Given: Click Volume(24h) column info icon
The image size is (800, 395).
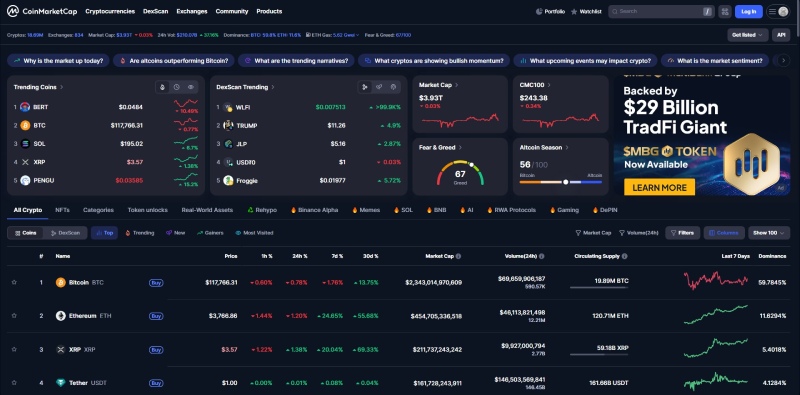Looking at the screenshot, I should pos(541,256).
